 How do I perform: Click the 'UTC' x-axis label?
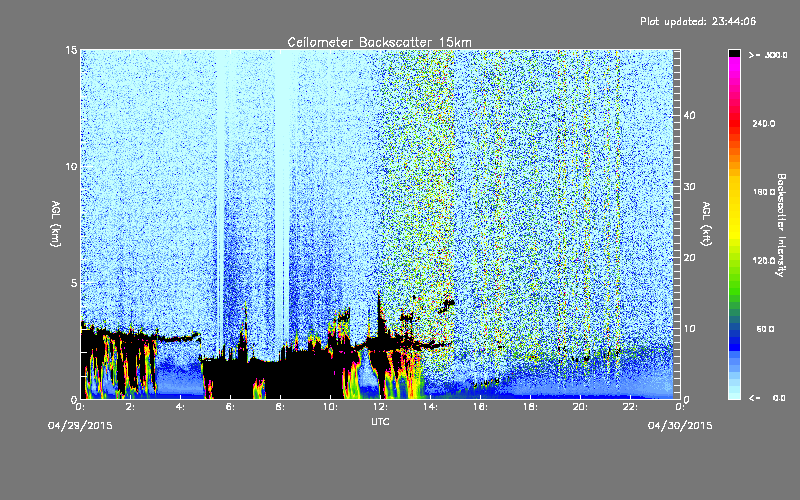click(380, 421)
